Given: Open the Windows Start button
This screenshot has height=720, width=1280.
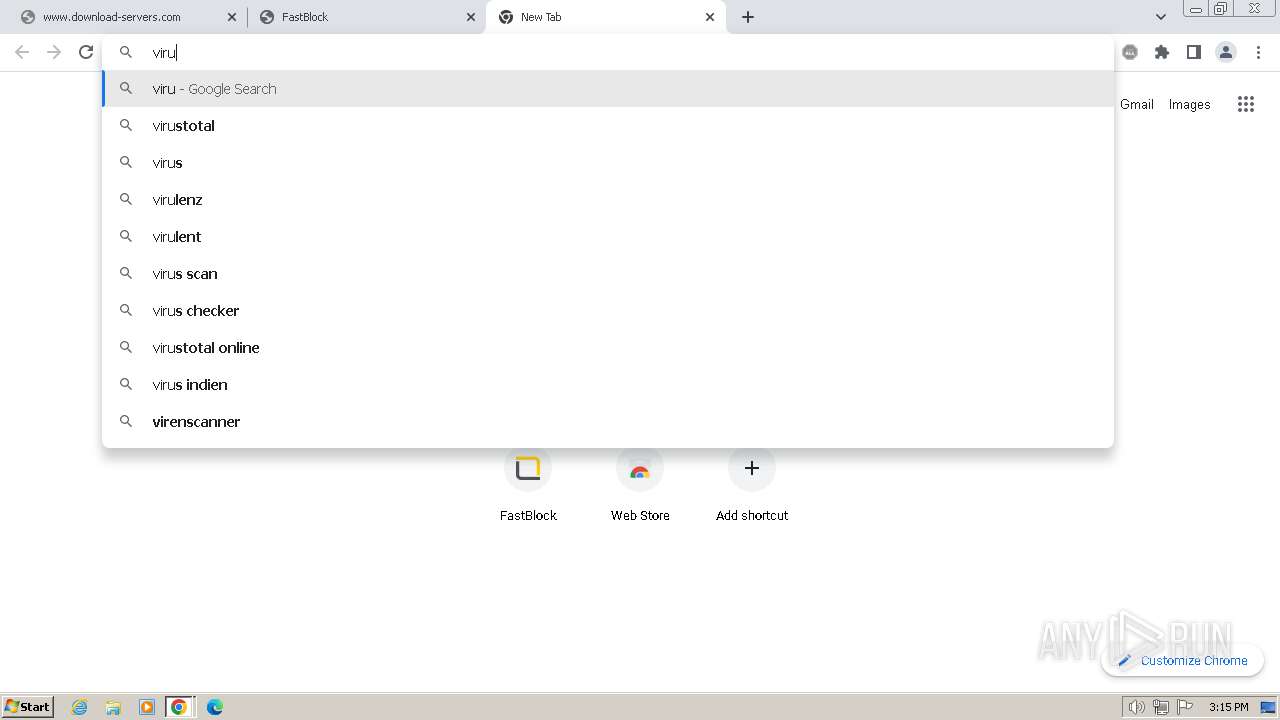Looking at the screenshot, I should point(28,707).
